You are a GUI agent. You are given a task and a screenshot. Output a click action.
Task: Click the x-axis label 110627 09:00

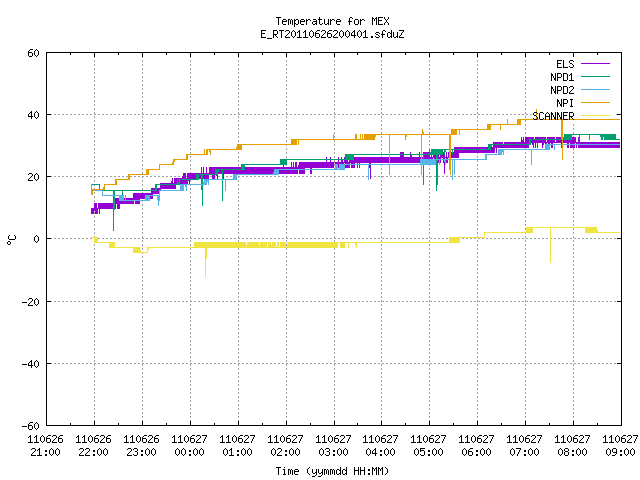click(x=620, y=446)
